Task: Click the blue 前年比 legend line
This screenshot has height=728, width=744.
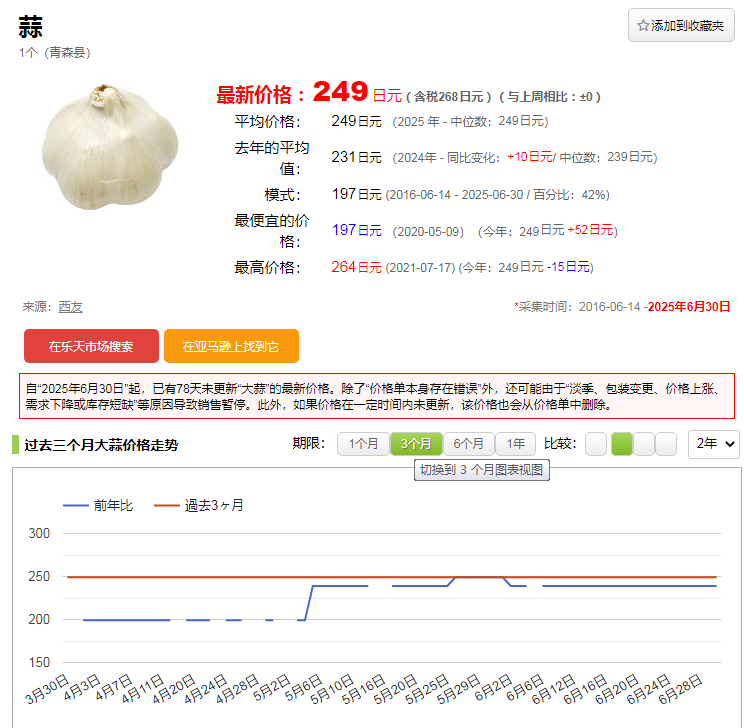Action: pos(76,505)
